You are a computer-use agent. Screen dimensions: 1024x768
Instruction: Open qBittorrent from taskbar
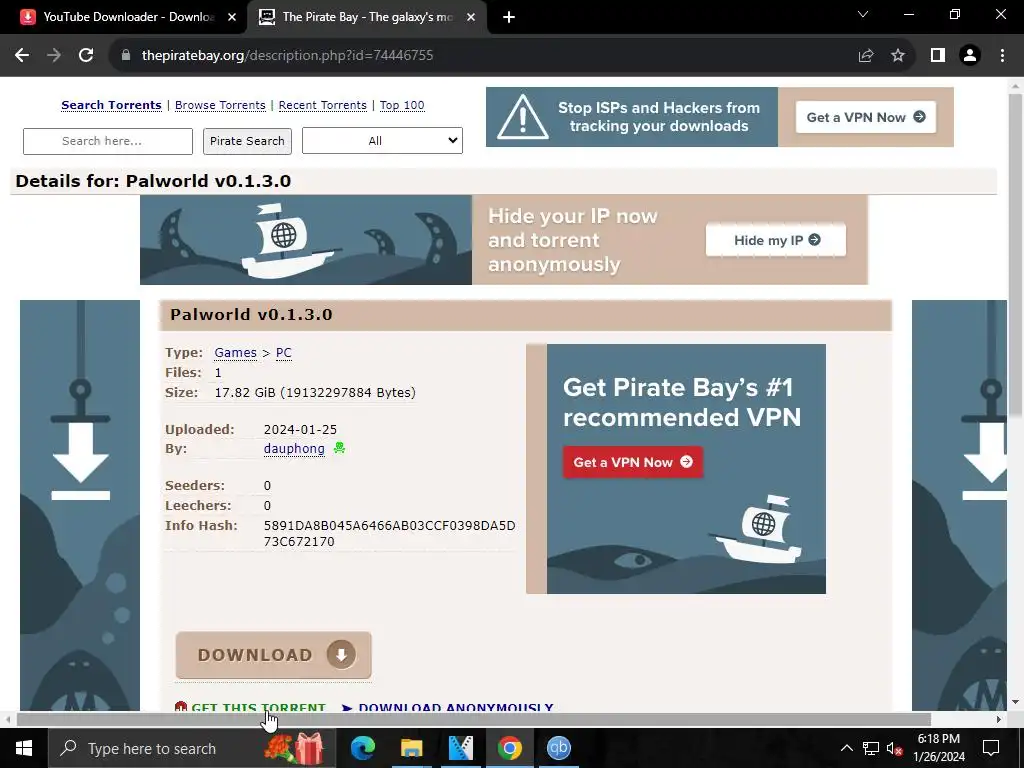pyautogui.click(x=558, y=748)
